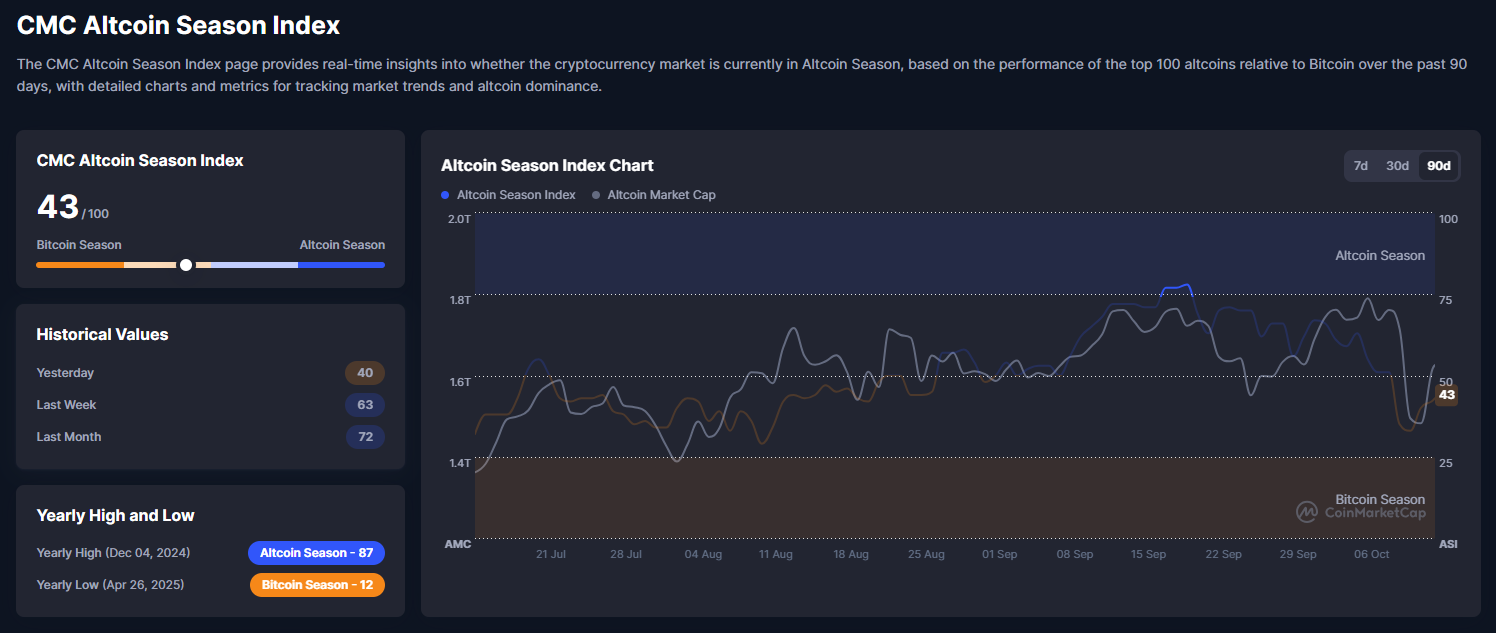Click the 43 current value chart badge

(1446, 395)
